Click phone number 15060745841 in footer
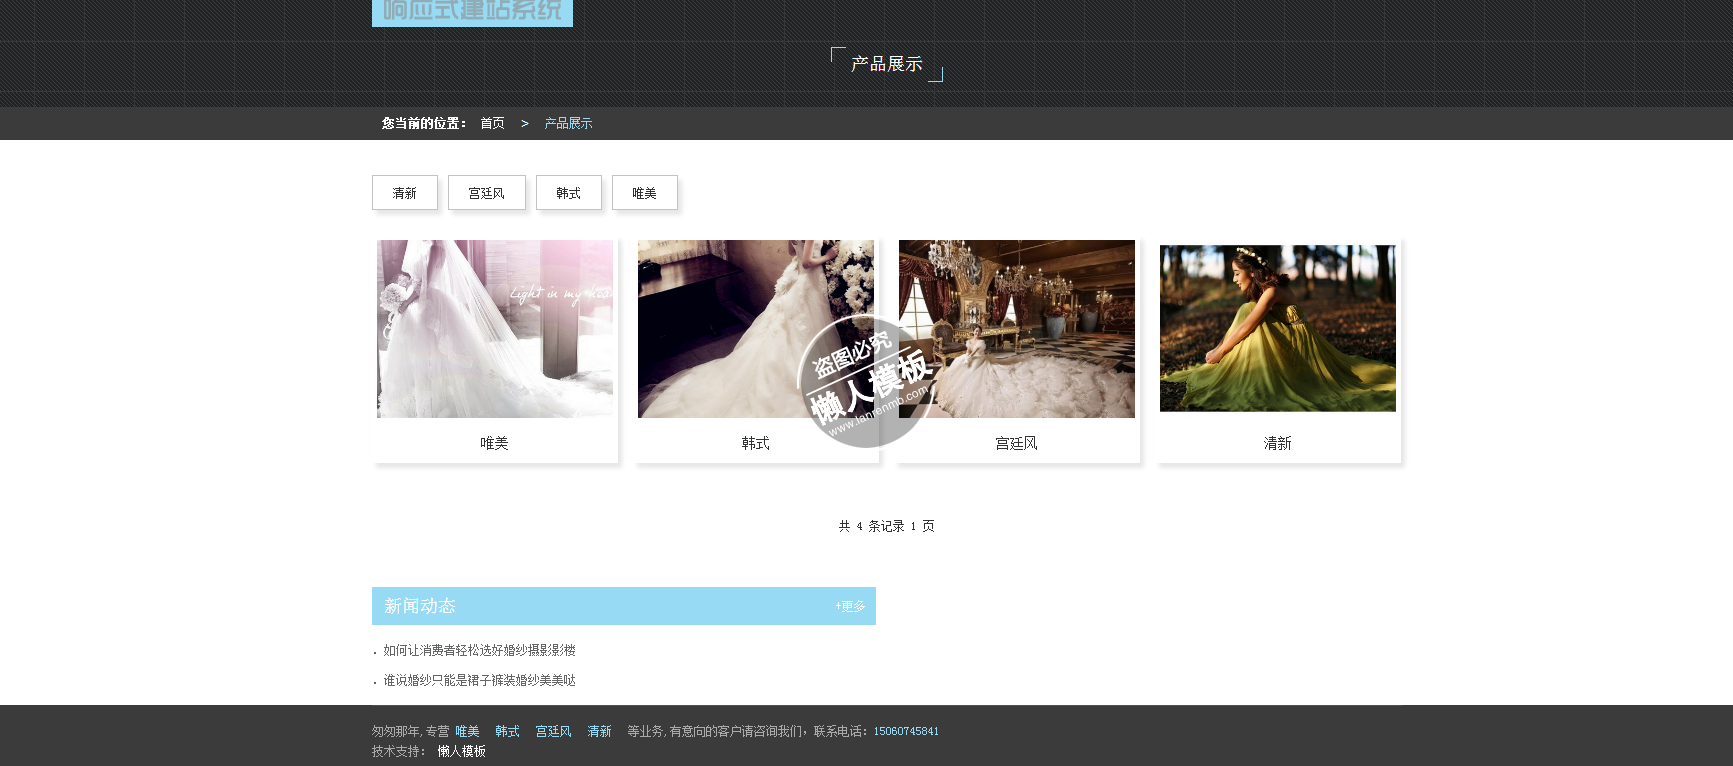 906,731
